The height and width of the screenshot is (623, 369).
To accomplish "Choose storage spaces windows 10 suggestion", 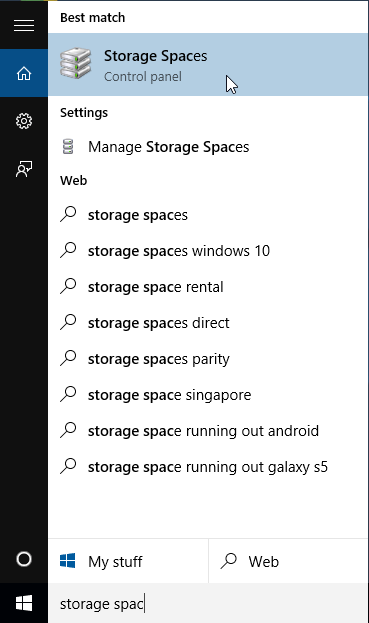I will (x=208, y=251).
